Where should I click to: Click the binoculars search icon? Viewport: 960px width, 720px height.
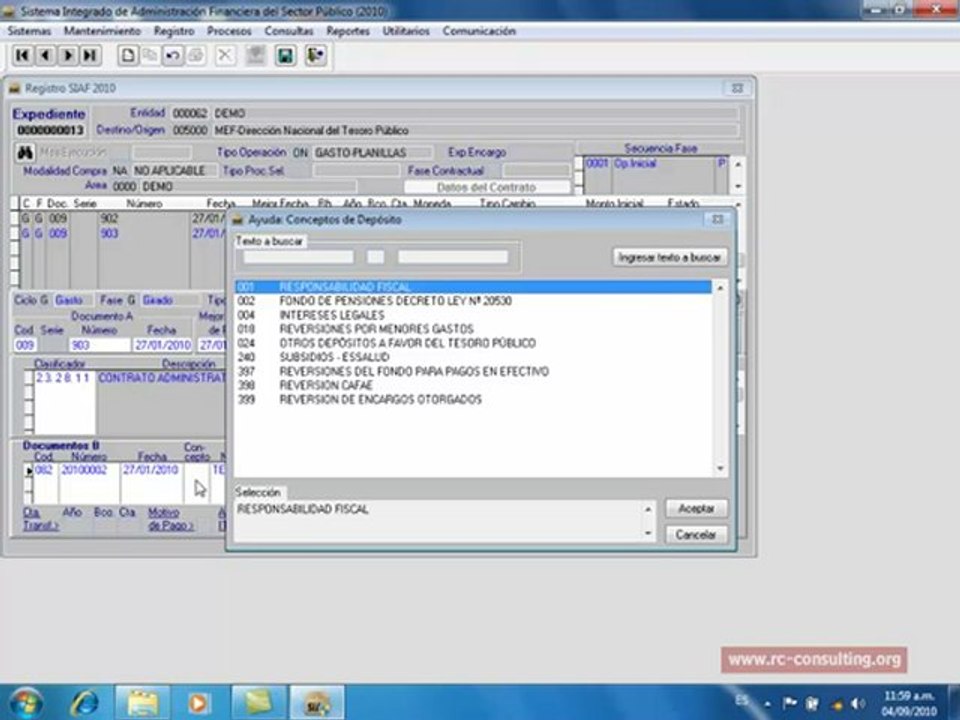click(25, 152)
